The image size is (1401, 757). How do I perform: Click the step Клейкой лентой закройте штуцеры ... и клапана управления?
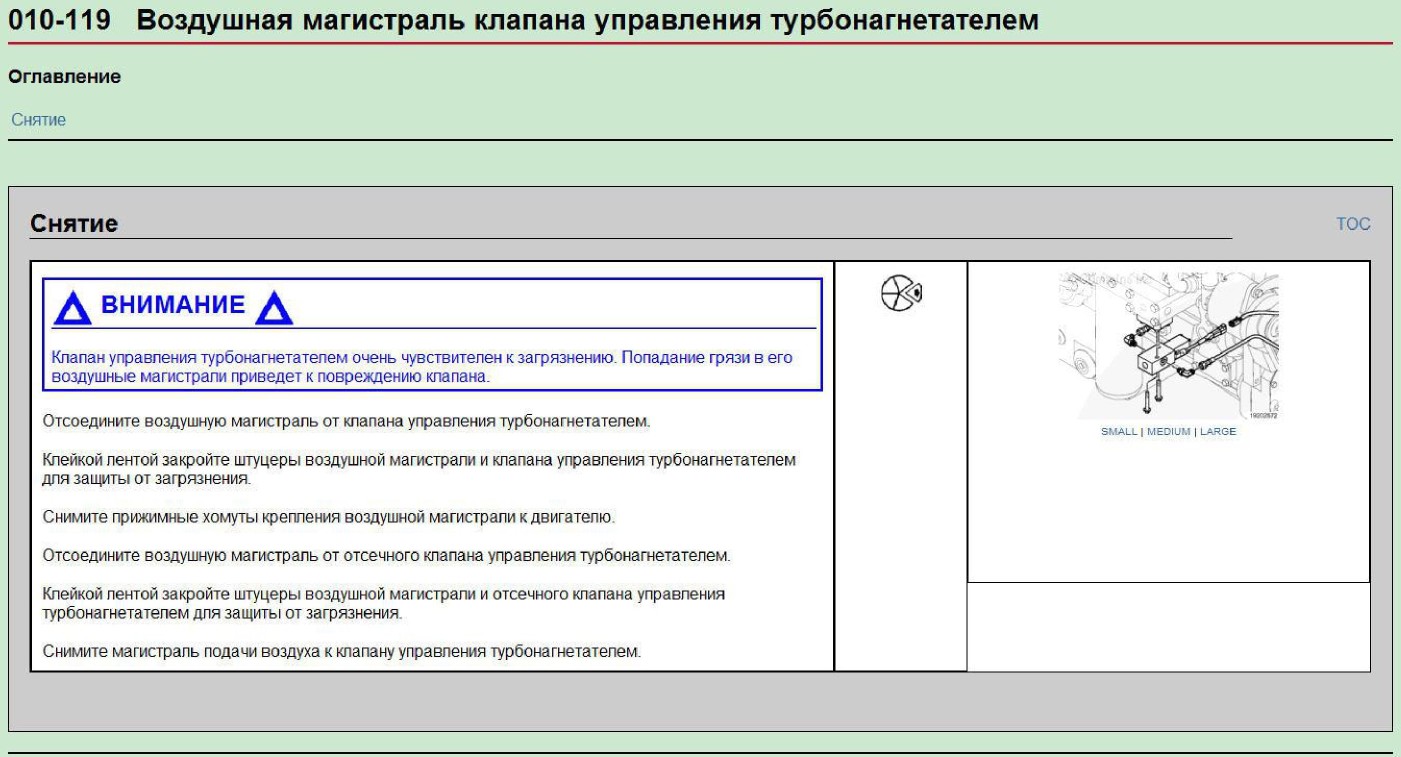tap(420, 469)
